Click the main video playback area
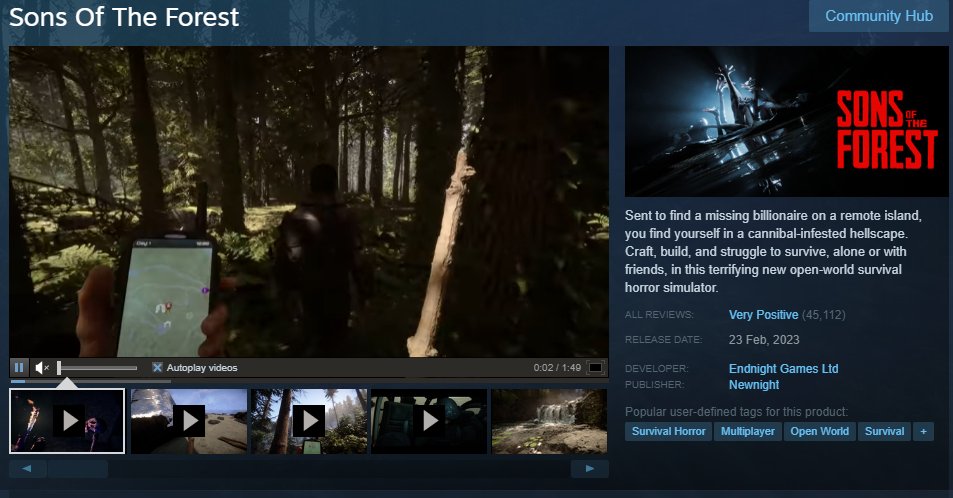The height and width of the screenshot is (498, 953). (x=309, y=202)
